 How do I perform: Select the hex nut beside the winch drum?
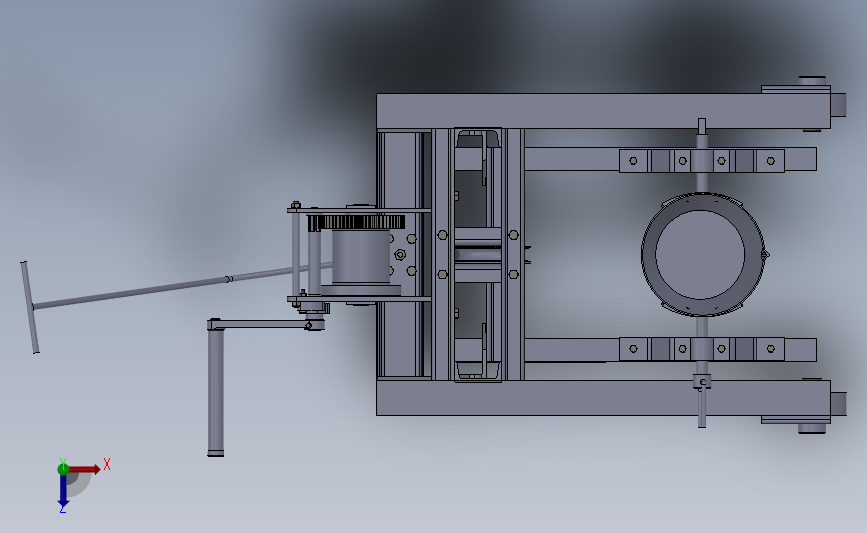pyautogui.click(x=400, y=254)
